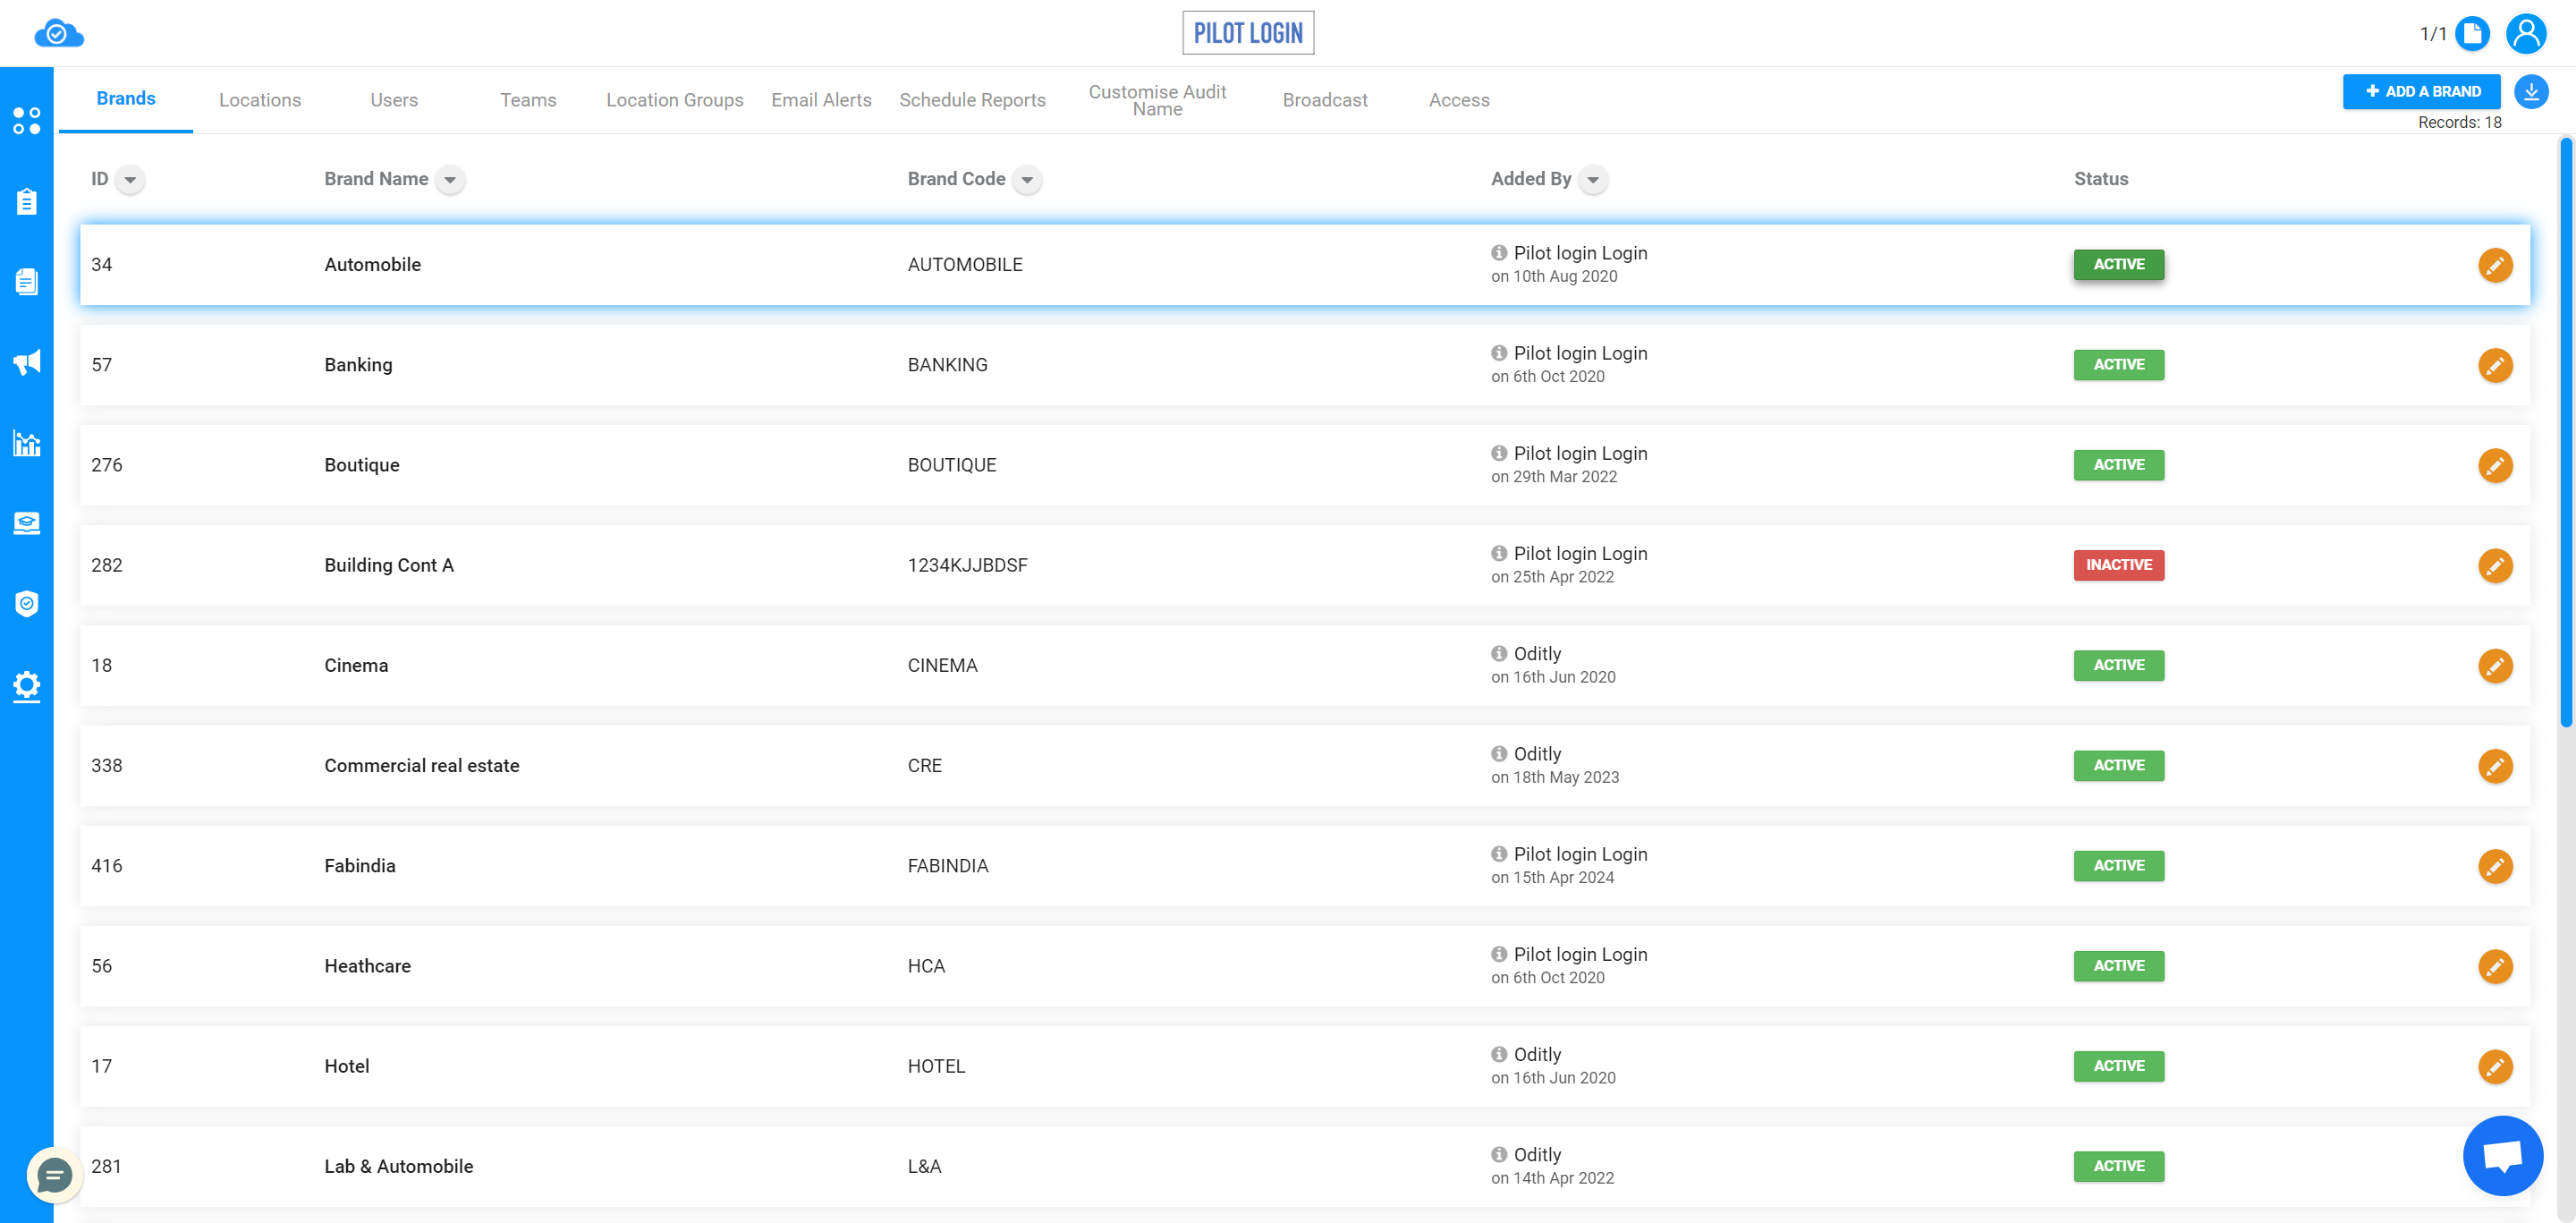2576x1223 pixels.
Task: Open the Access tab
Action: [x=1459, y=100]
